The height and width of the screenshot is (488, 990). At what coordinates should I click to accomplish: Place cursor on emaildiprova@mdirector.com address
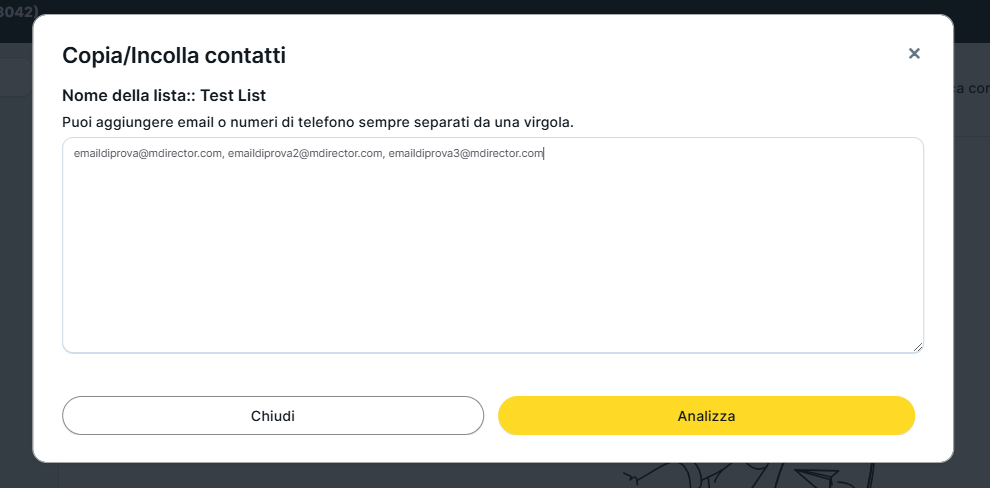147,154
